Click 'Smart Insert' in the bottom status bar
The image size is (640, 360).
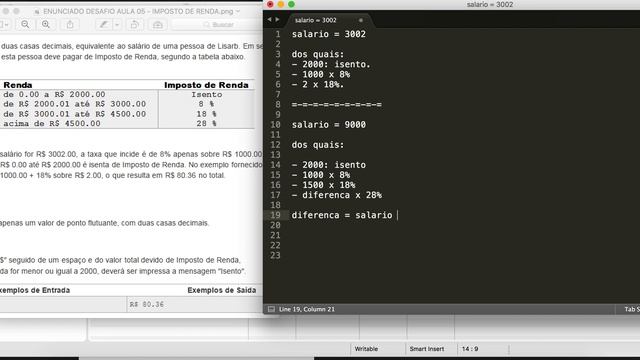pyautogui.click(x=427, y=349)
